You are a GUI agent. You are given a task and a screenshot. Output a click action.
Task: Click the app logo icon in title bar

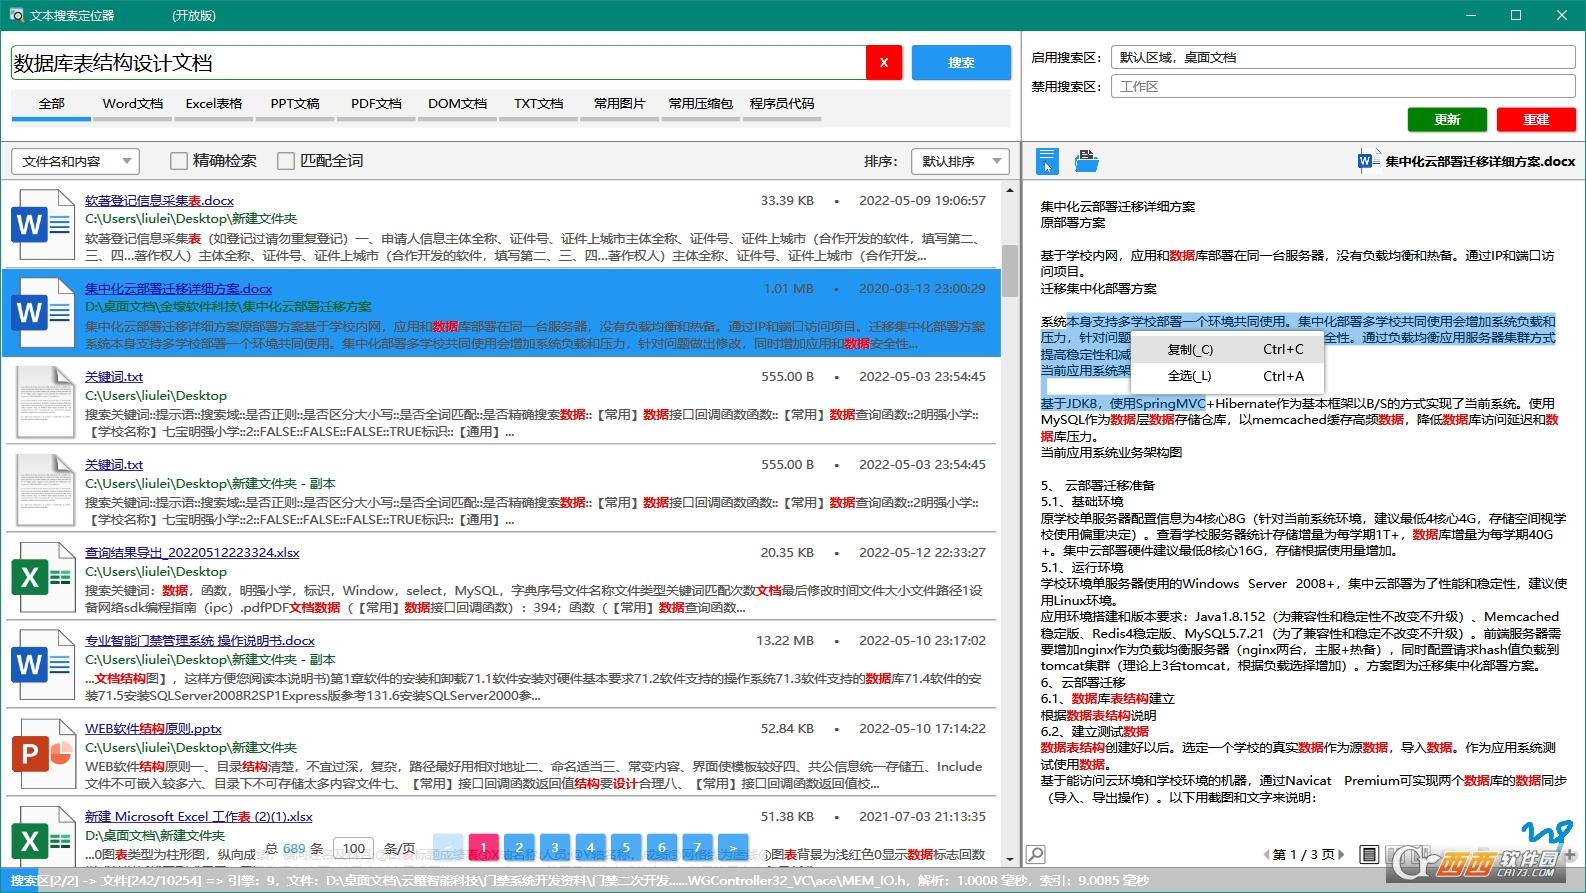[x=16, y=15]
